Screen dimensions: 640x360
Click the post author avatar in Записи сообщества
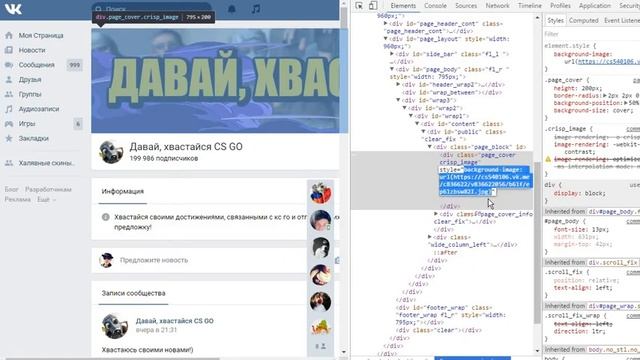pos(114,326)
